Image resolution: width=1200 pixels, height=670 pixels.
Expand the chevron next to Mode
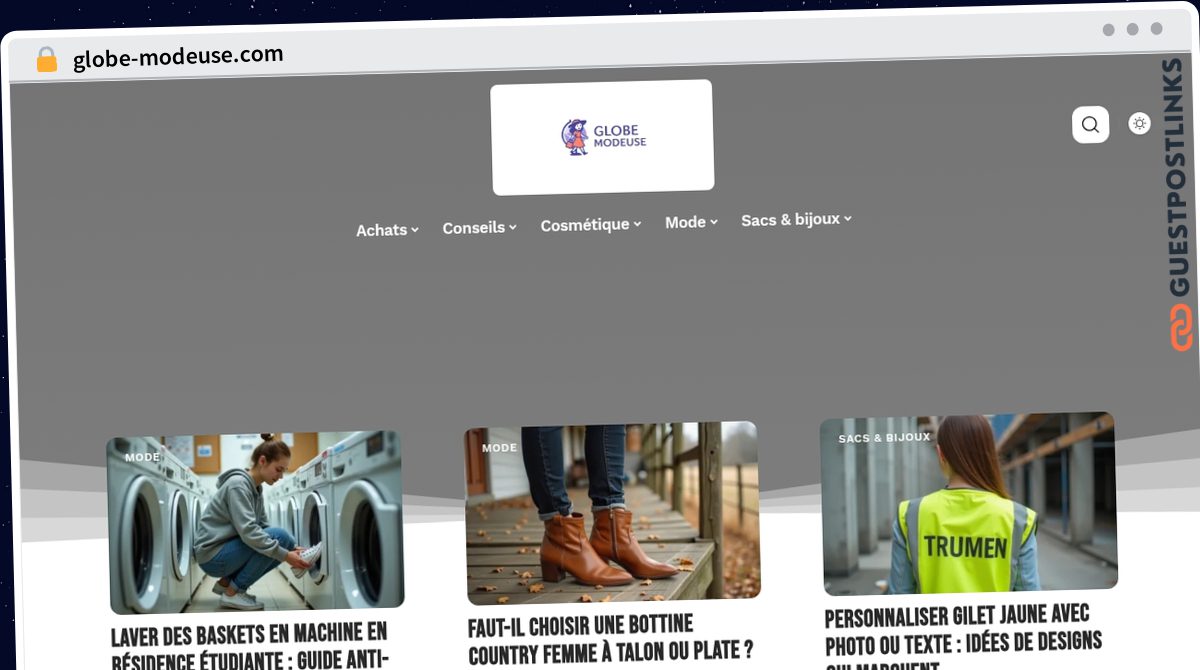coord(714,222)
